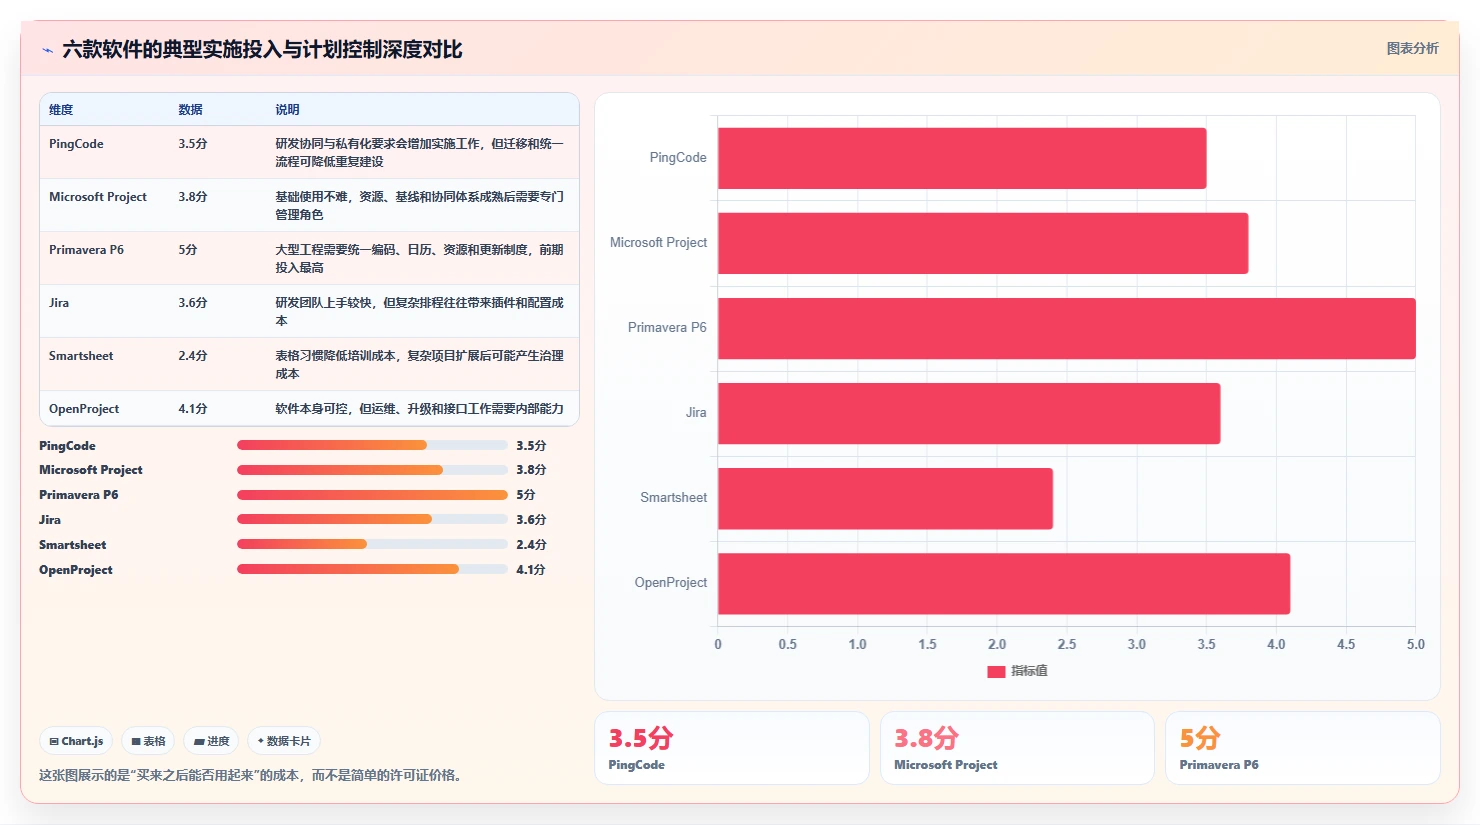Image resolution: width=1480 pixels, height=825 pixels.
Task: Click the 3.8分 value in the table
Action: (x=193, y=197)
